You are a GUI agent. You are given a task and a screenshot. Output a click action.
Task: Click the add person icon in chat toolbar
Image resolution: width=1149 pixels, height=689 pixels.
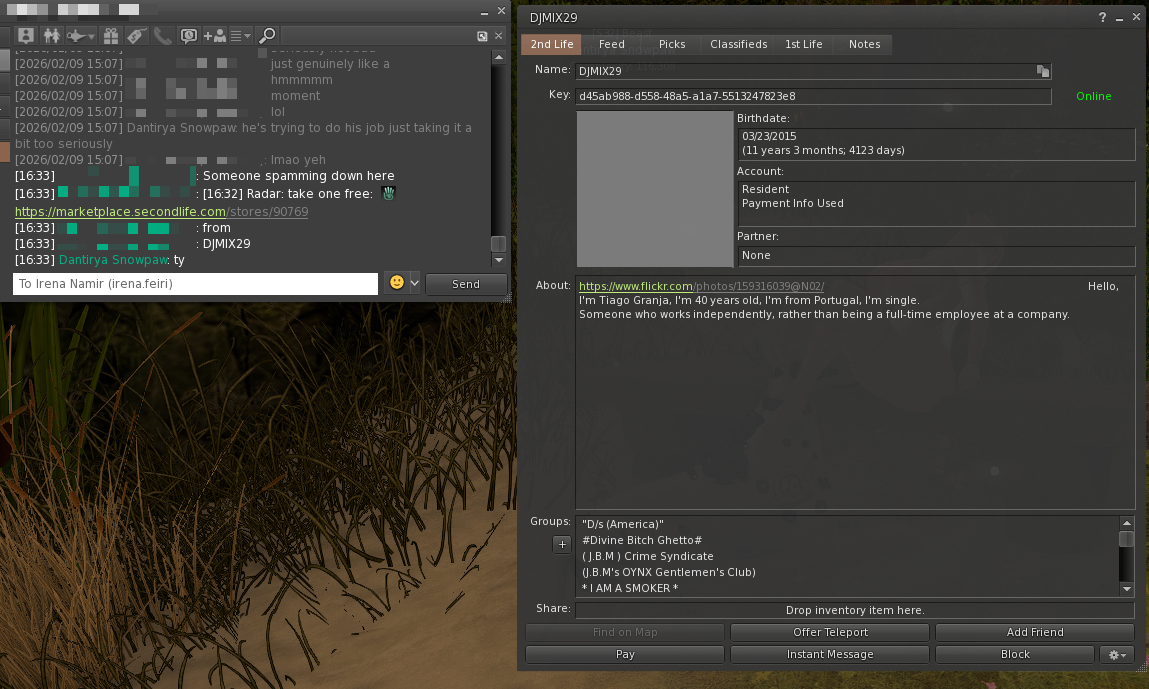click(x=215, y=35)
